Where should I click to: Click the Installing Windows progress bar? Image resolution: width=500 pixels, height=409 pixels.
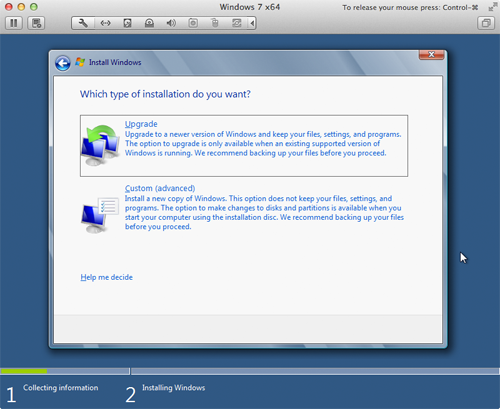pos(315,371)
